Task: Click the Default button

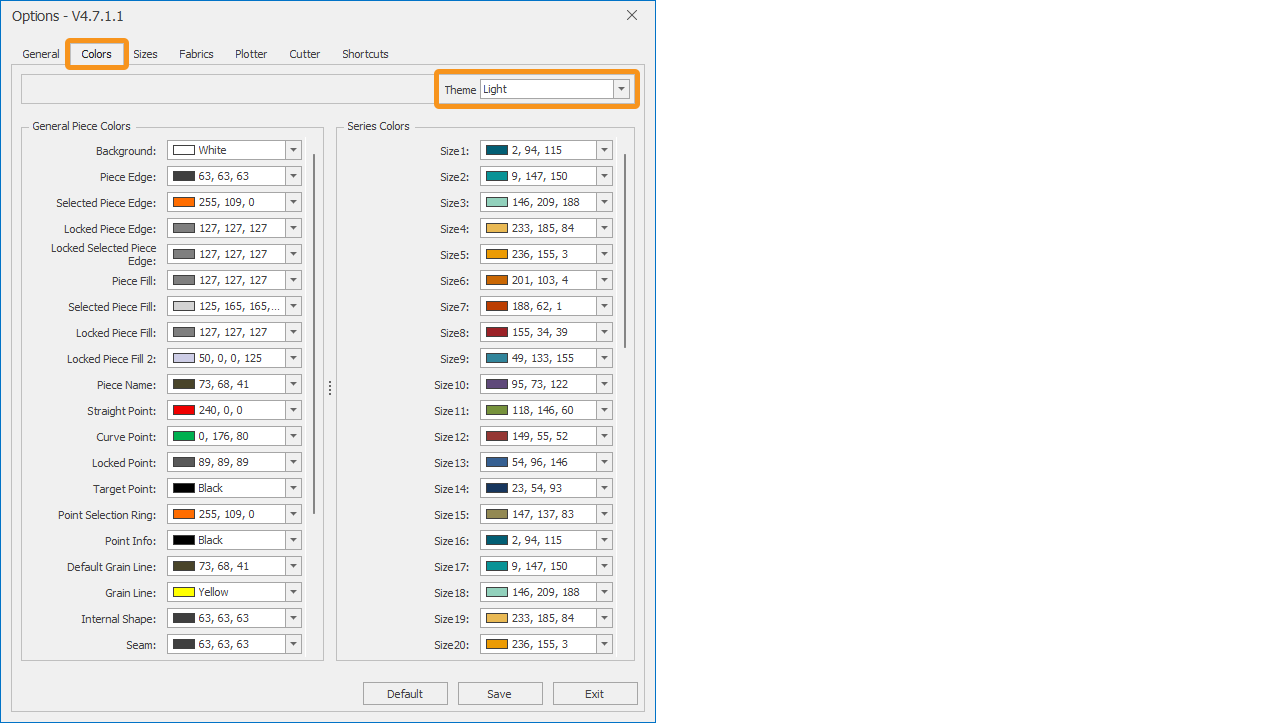Action: pyautogui.click(x=405, y=694)
